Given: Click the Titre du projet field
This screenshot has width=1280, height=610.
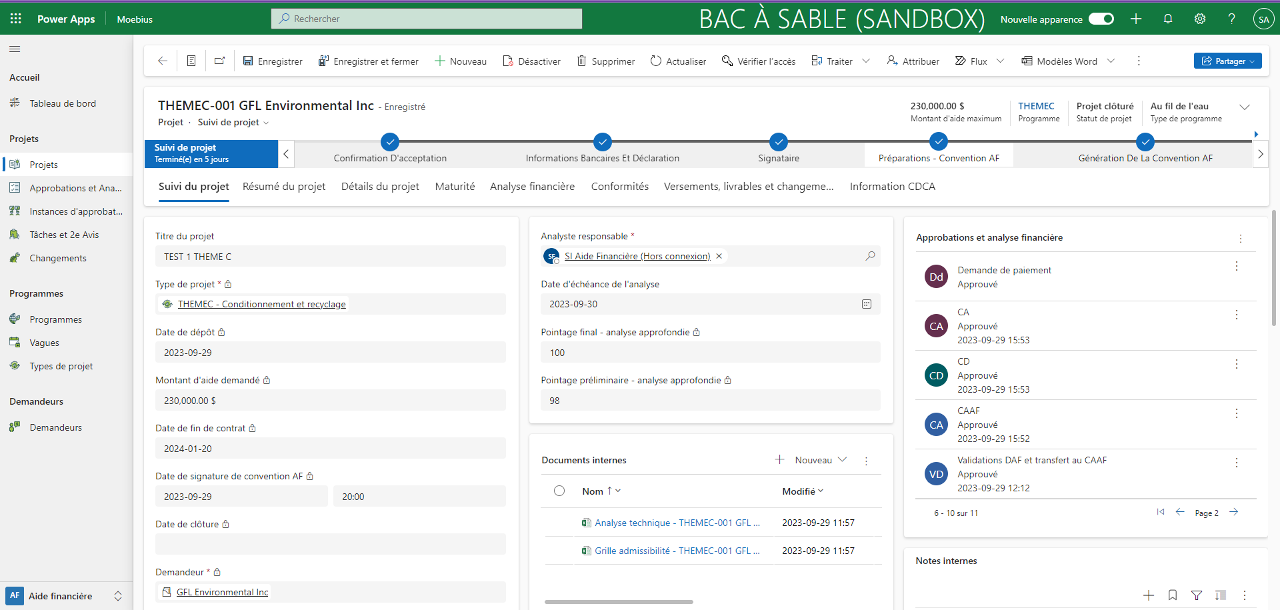Looking at the screenshot, I should coord(330,257).
